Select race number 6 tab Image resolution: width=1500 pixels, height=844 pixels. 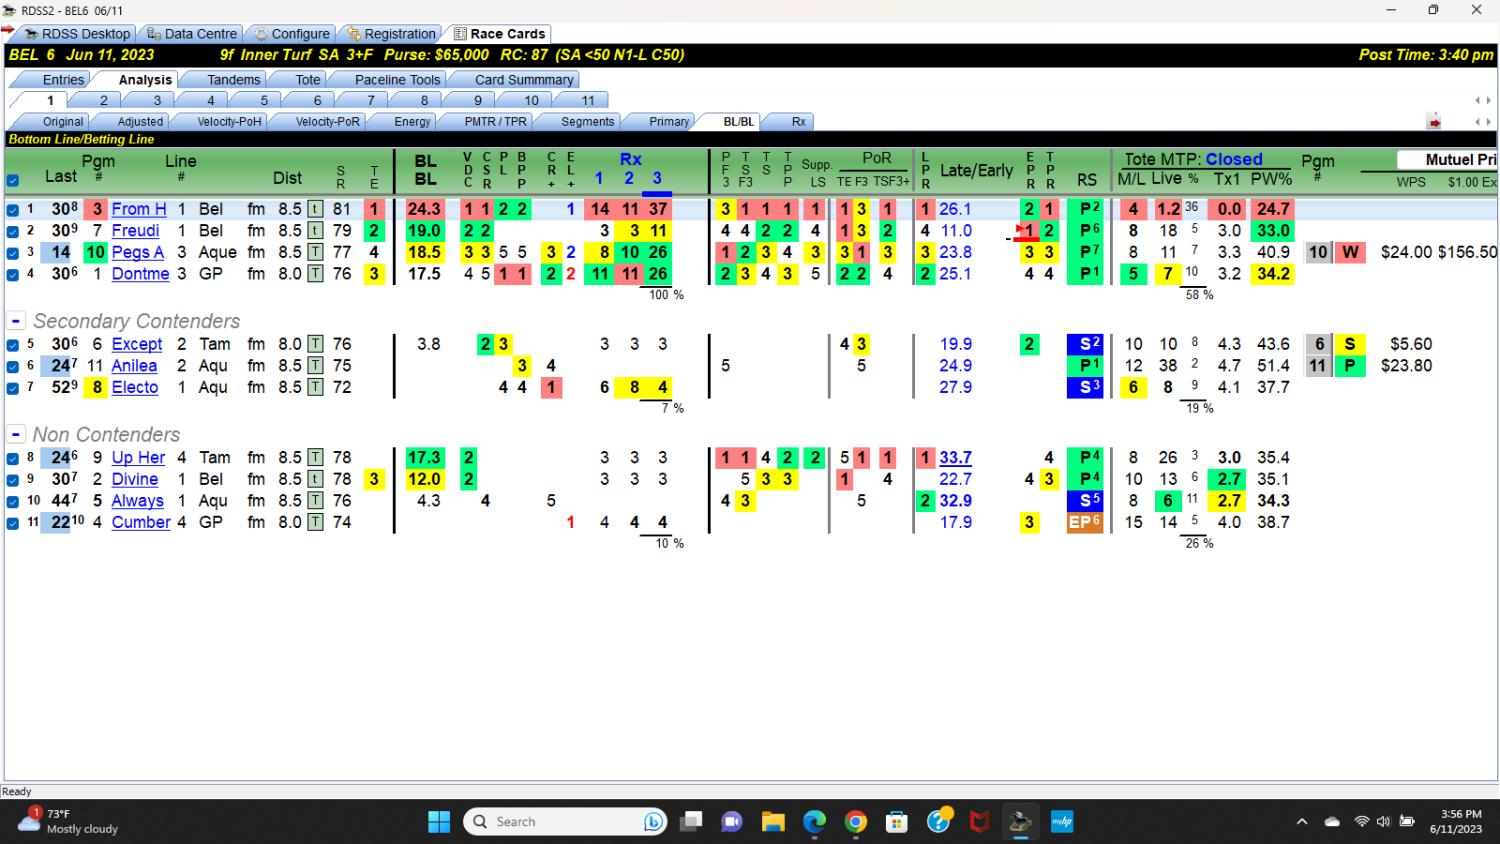coord(317,101)
